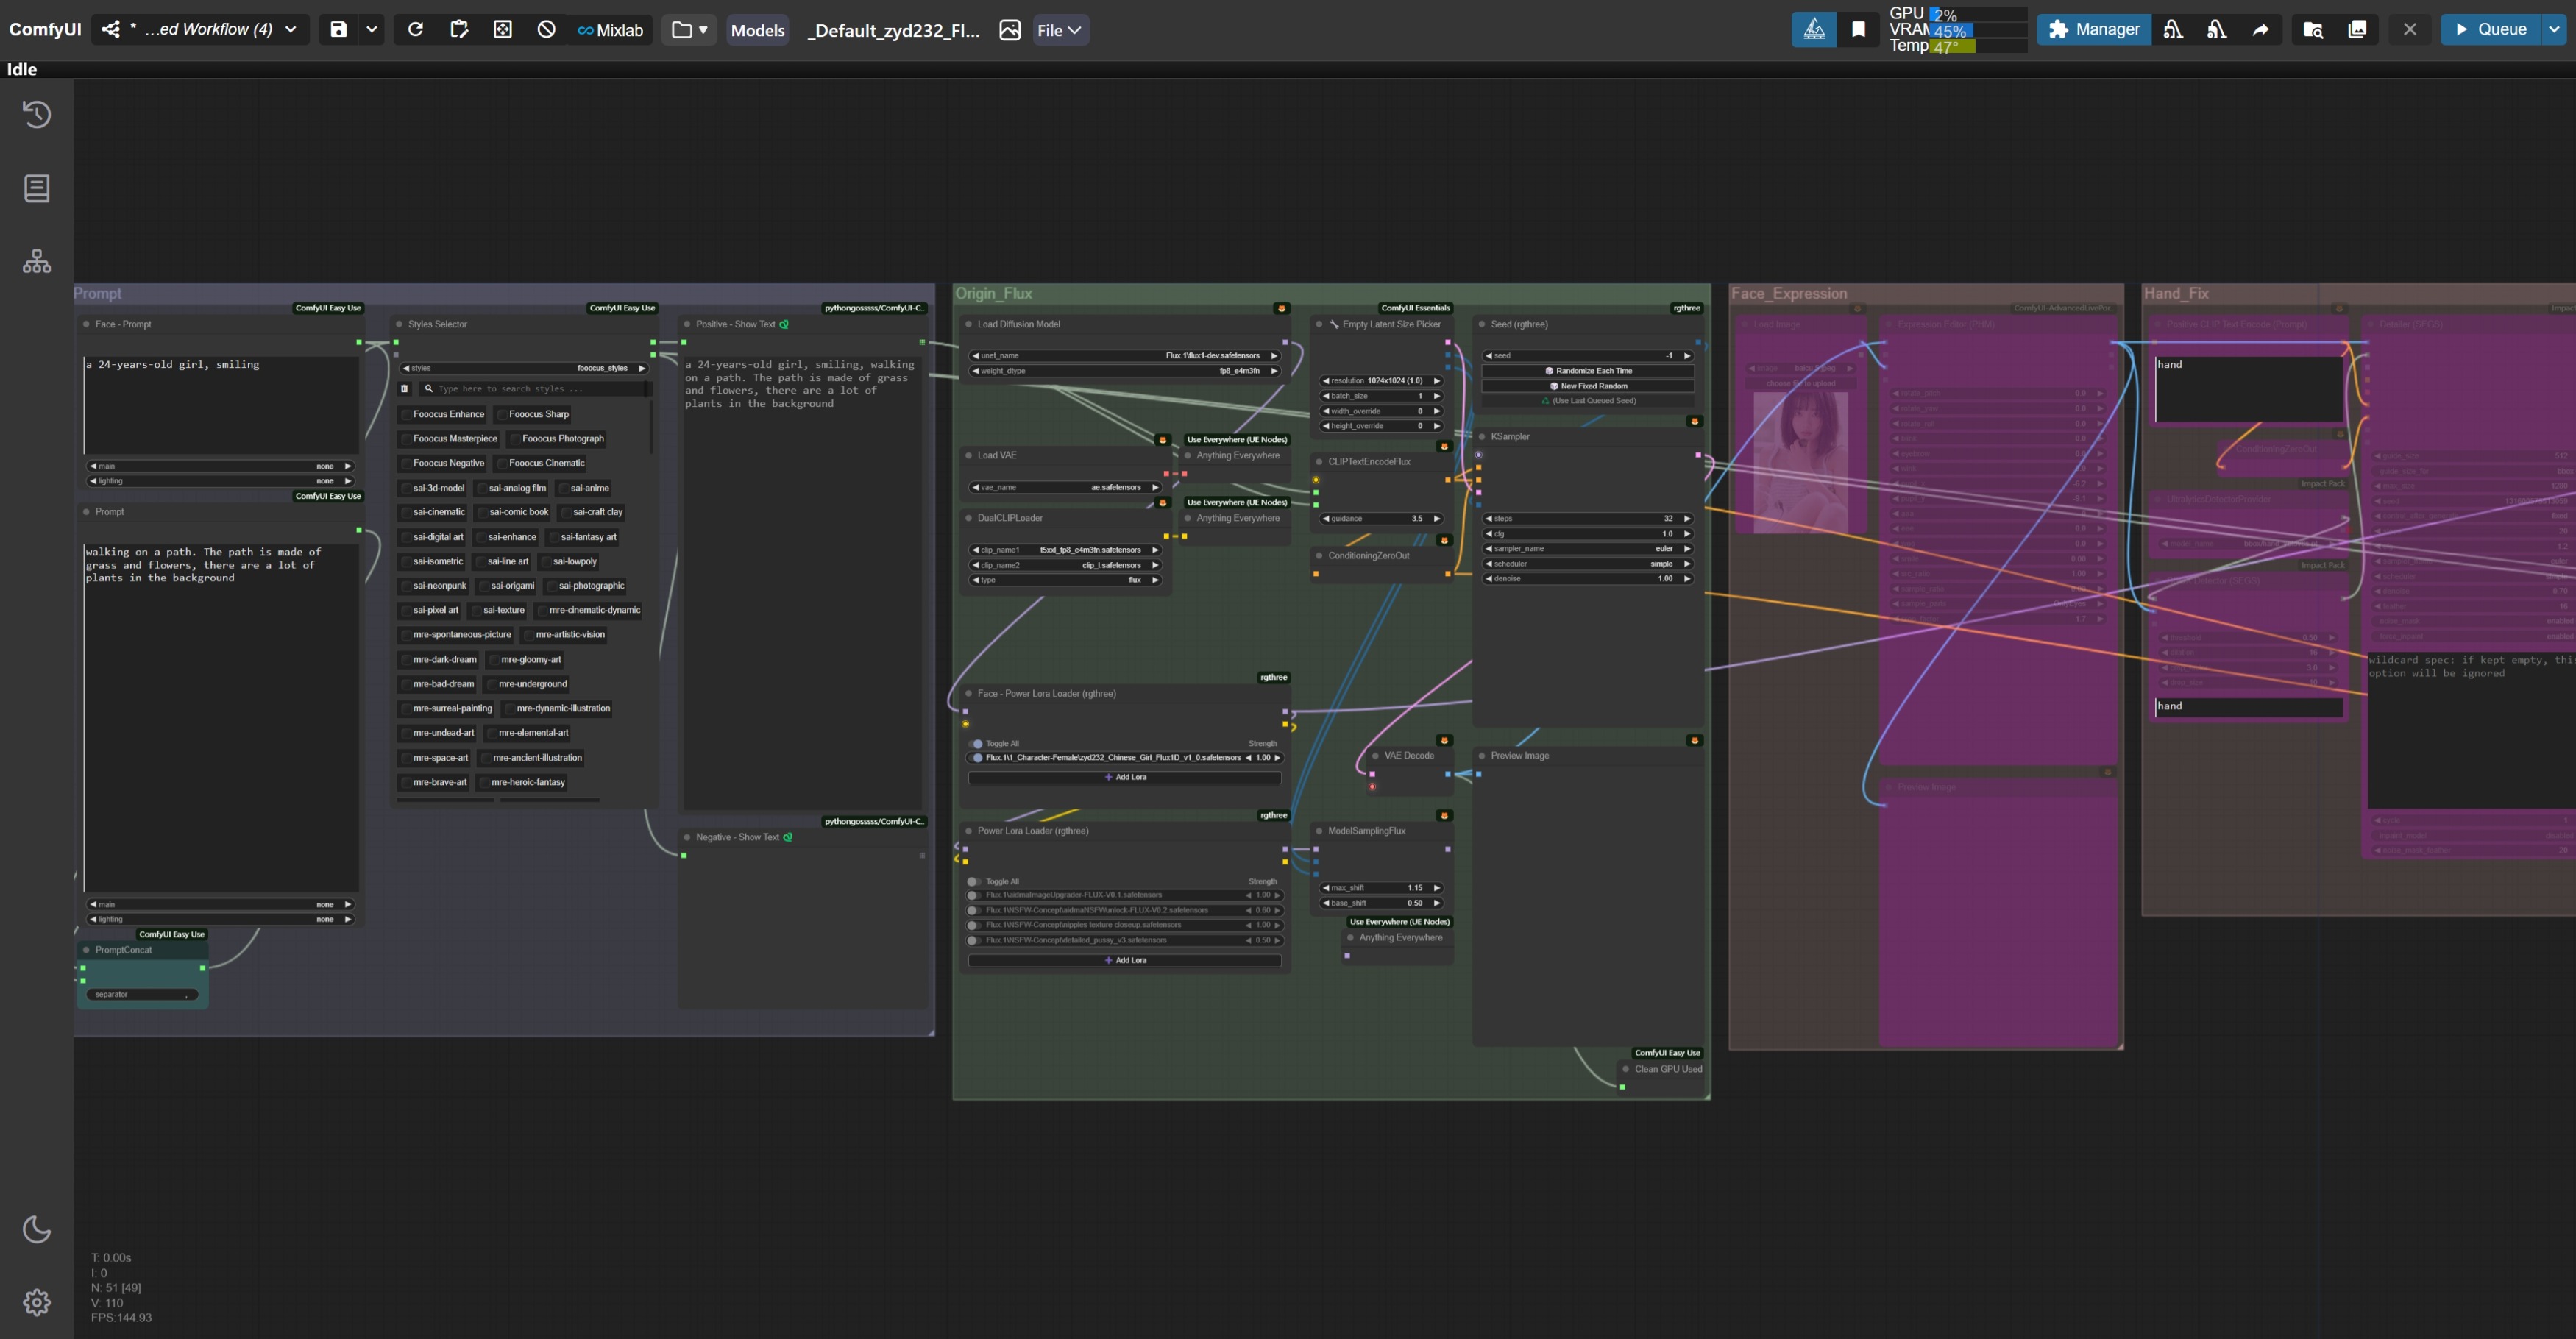Image resolution: width=2576 pixels, height=1339 pixels.
Task: Open the Manager button
Action: point(2093,29)
